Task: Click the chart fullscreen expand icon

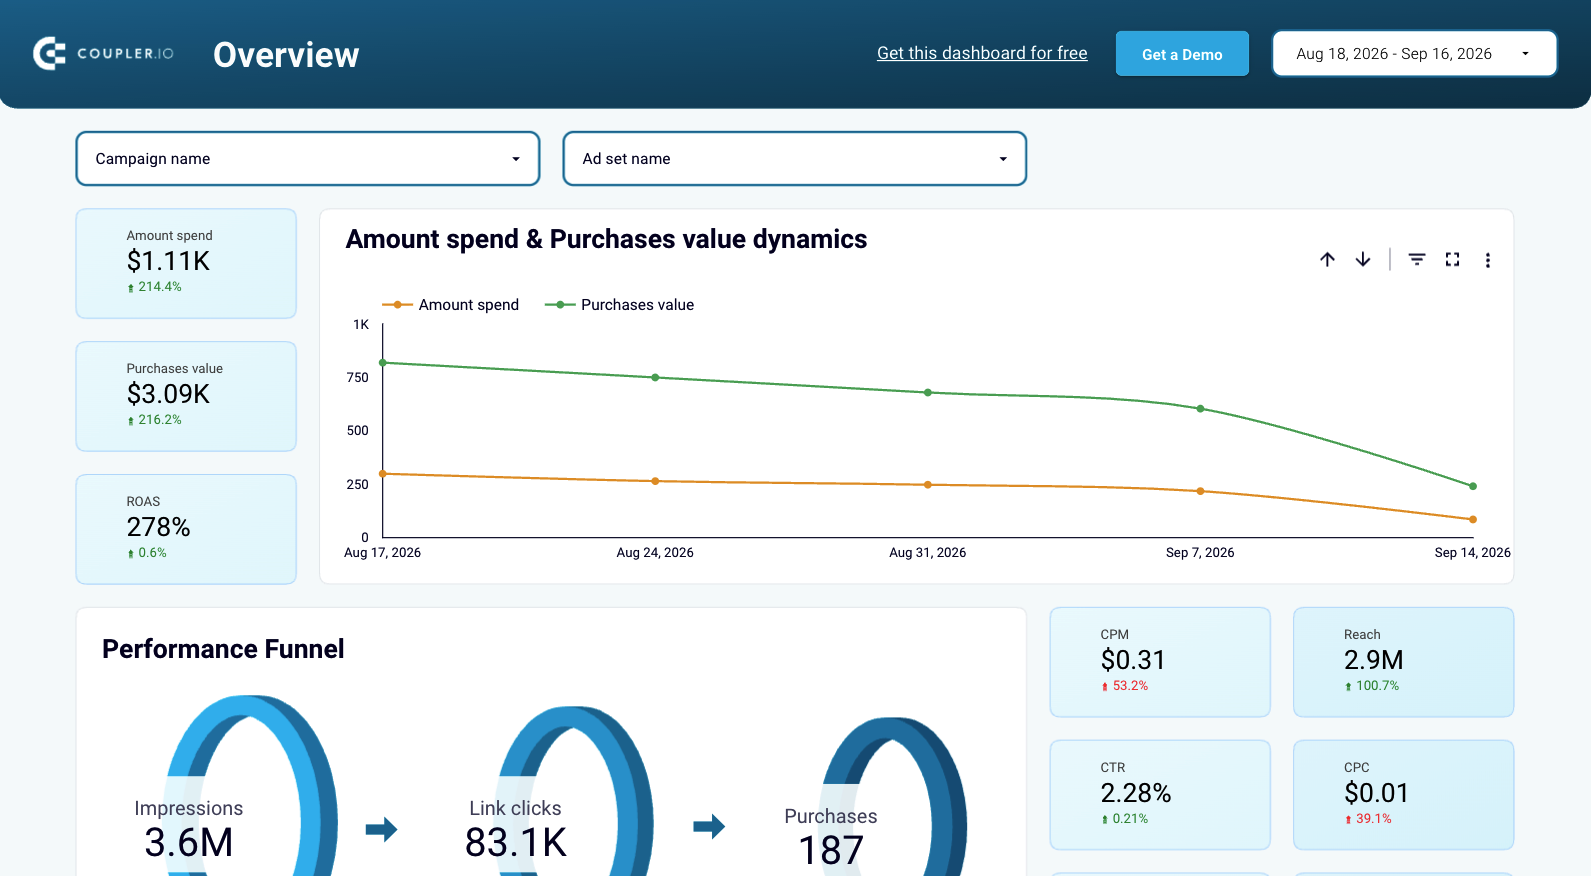Action: coord(1452,260)
